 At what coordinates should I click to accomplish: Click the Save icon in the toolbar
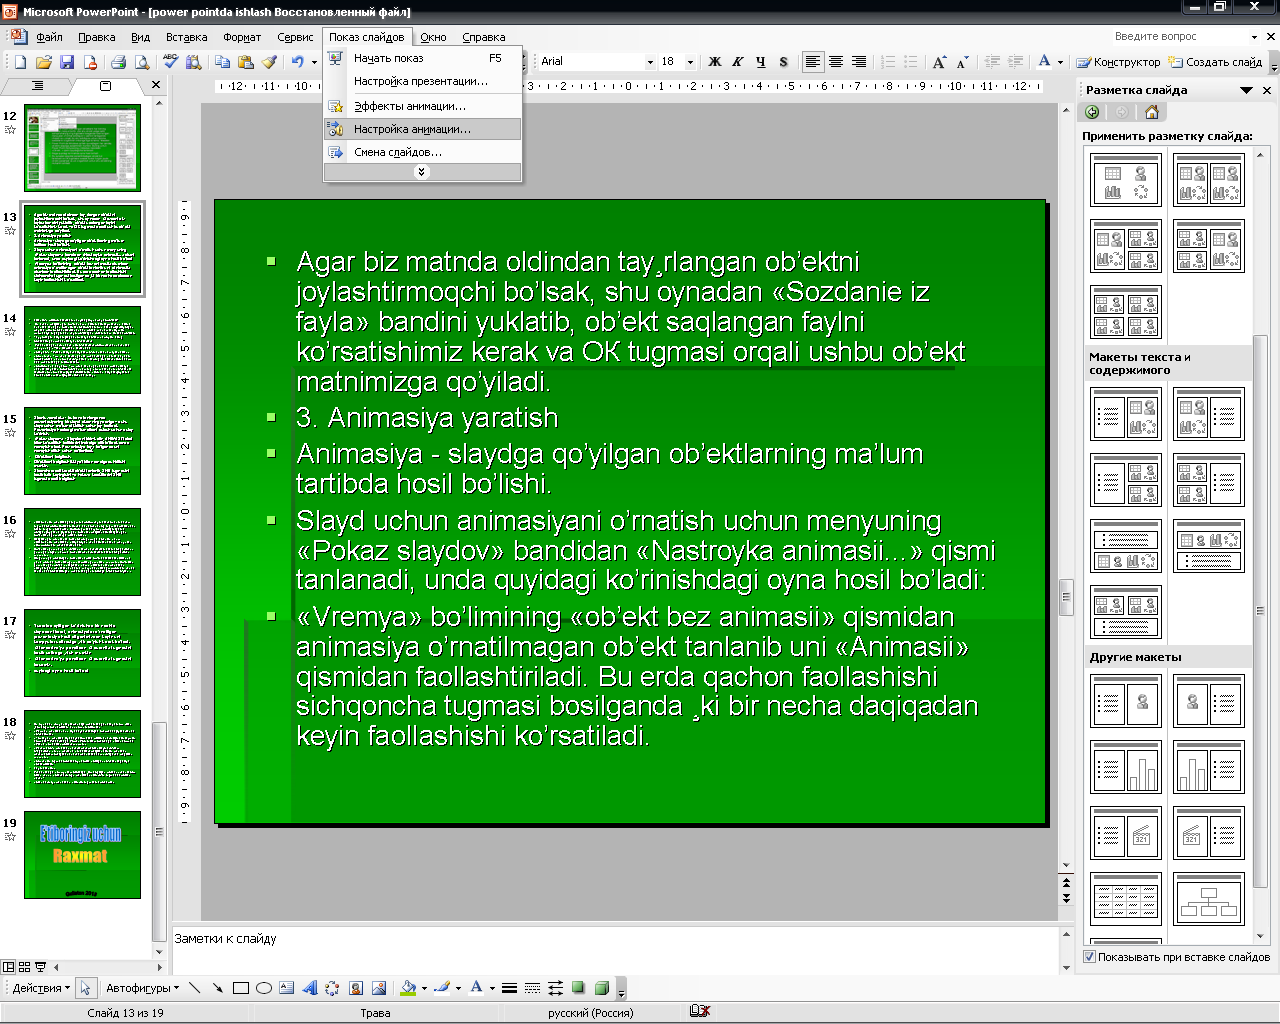pos(67,62)
